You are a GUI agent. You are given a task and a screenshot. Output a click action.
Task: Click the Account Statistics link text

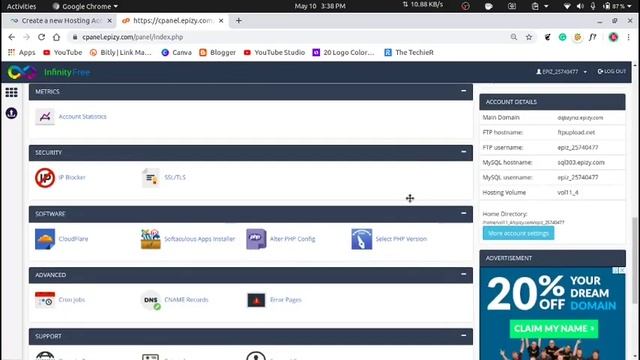[82, 117]
